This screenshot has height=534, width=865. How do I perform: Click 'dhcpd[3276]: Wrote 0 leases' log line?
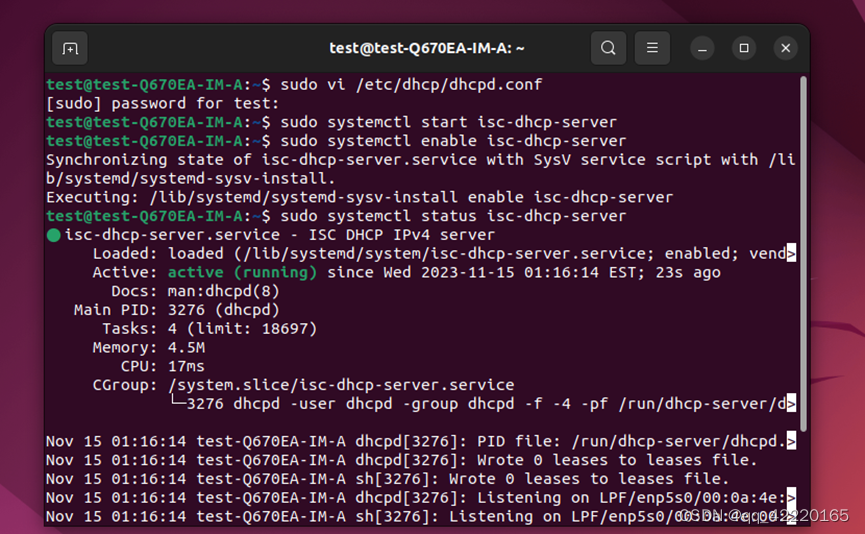point(402,460)
